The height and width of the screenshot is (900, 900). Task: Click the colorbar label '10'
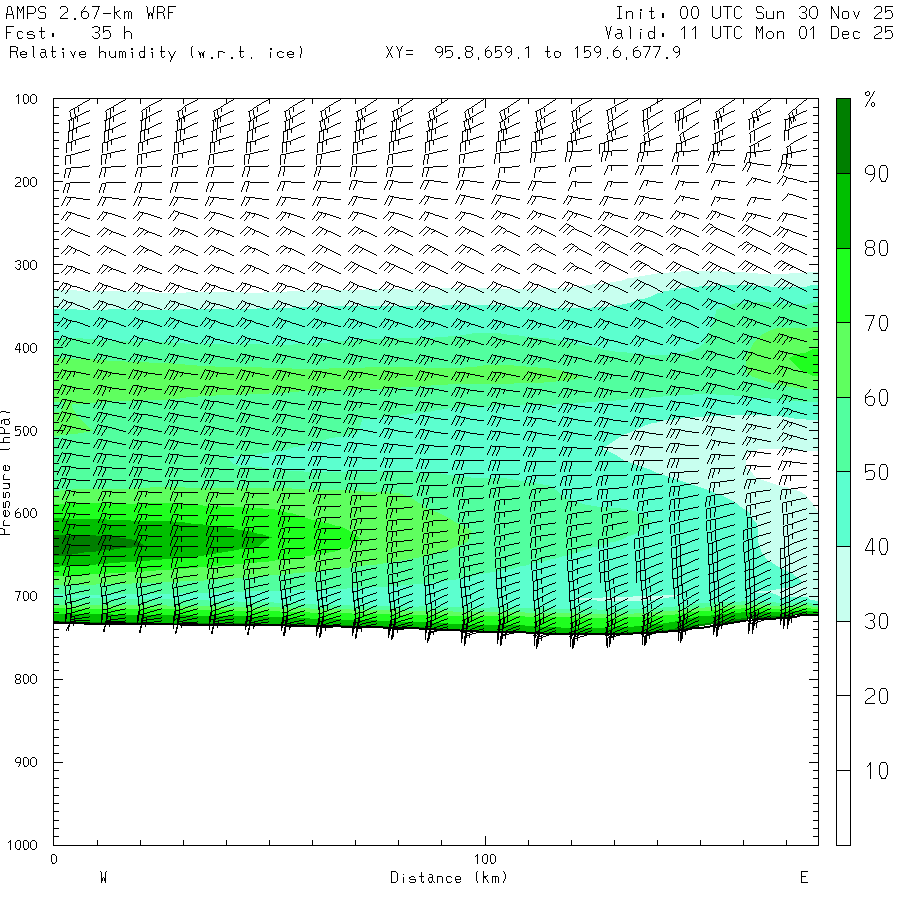tap(876, 771)
